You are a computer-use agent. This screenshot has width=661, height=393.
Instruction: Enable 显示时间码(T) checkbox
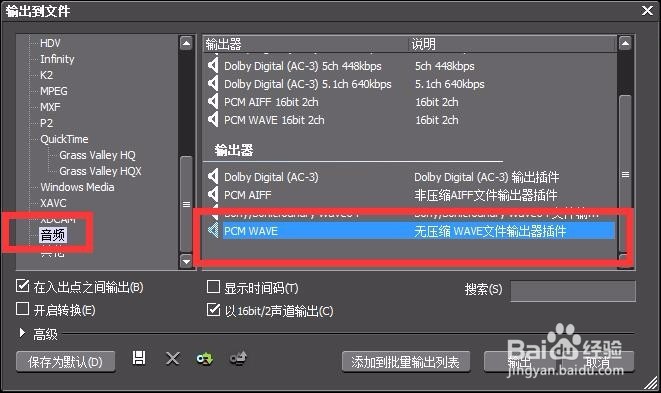point(213,287)
